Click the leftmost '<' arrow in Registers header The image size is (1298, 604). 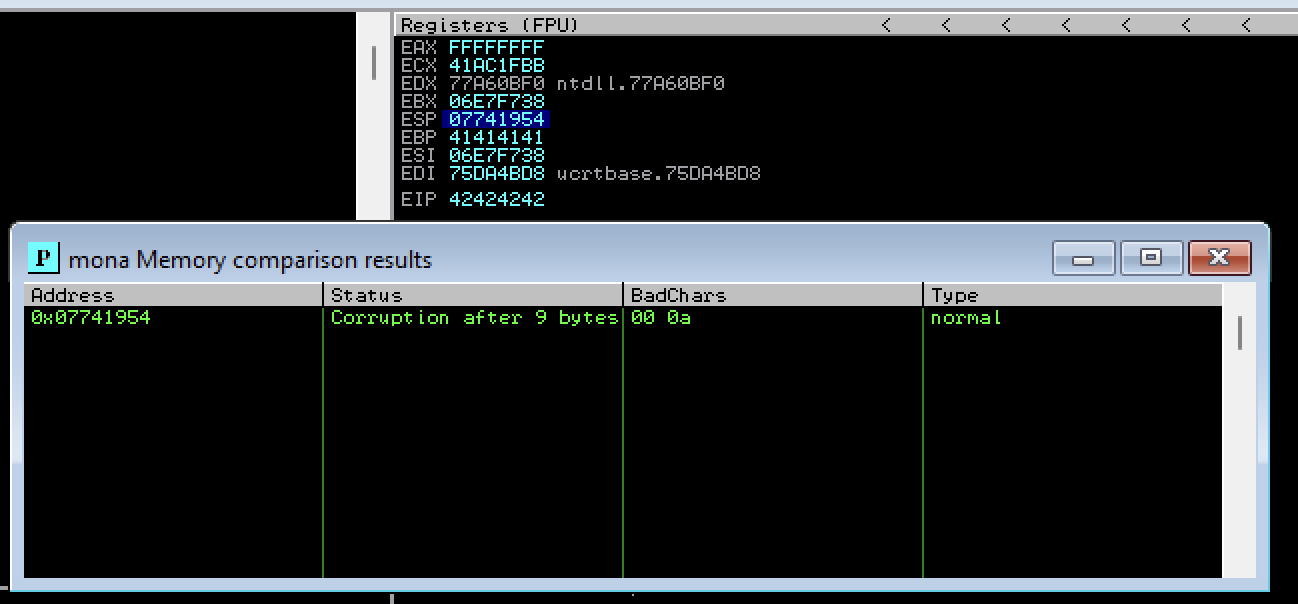tap(886, 25)
